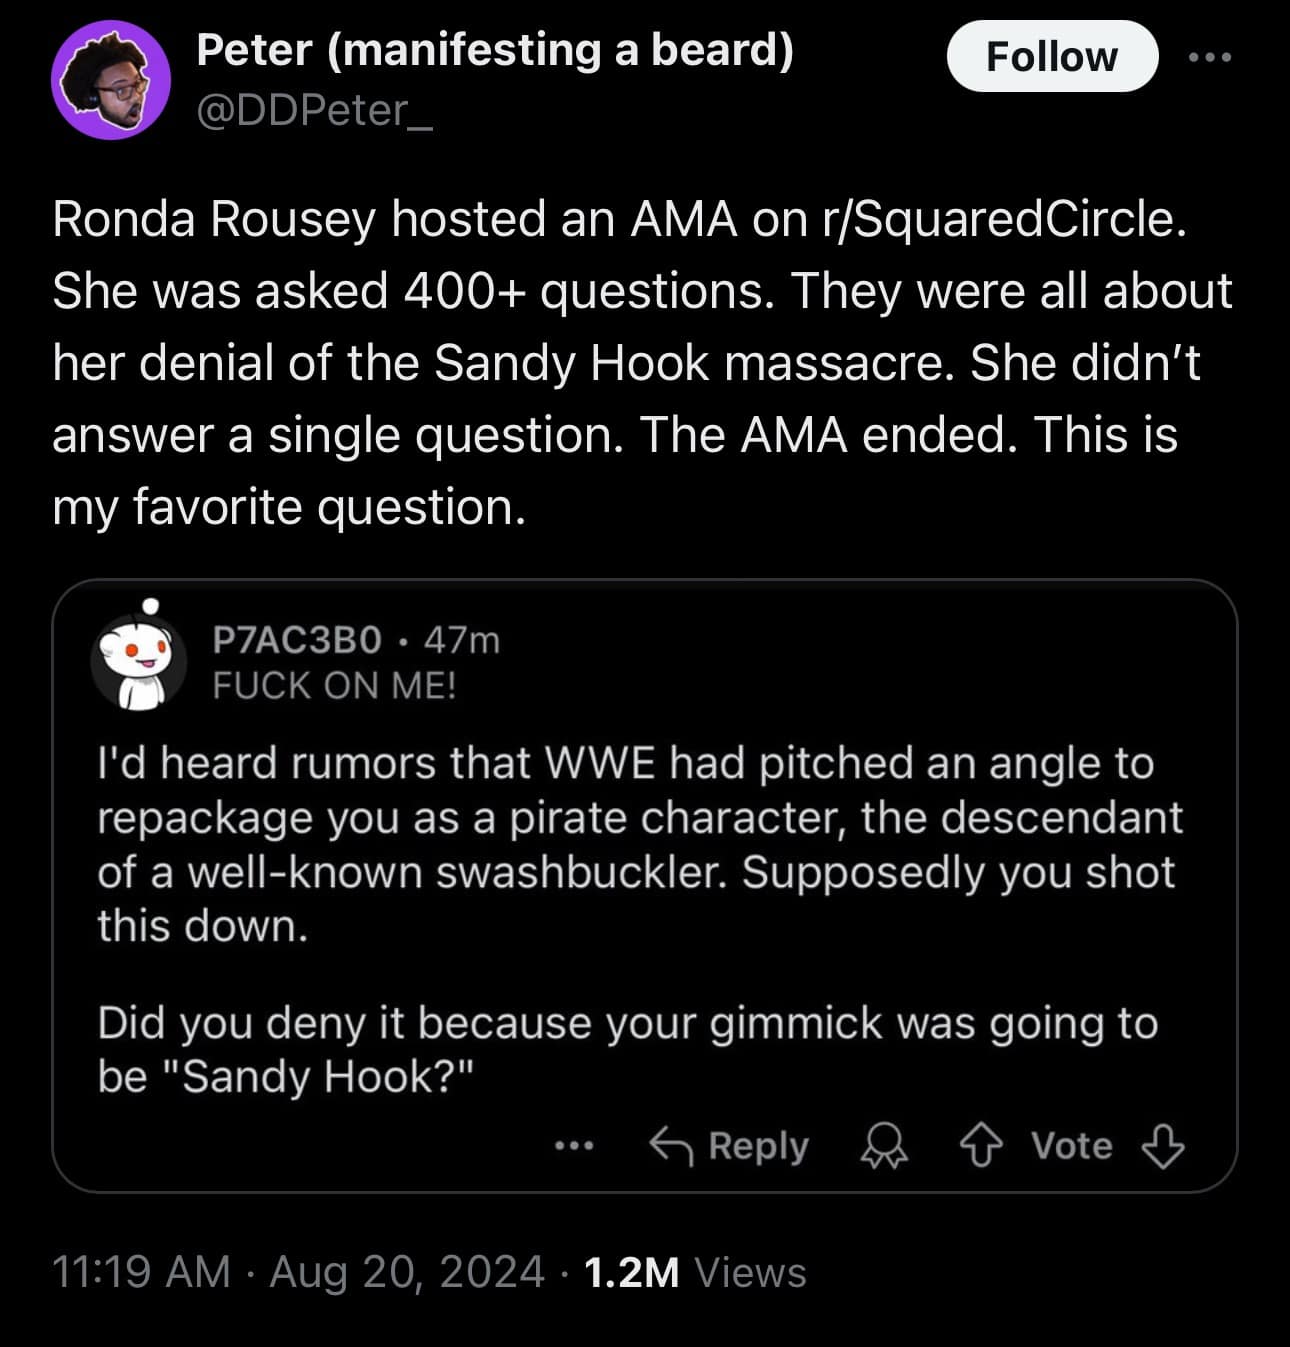Viewport: 1290px width, 1347px height.
Task: Click the "Aug 20, 2024" date
Action: 406,1272
